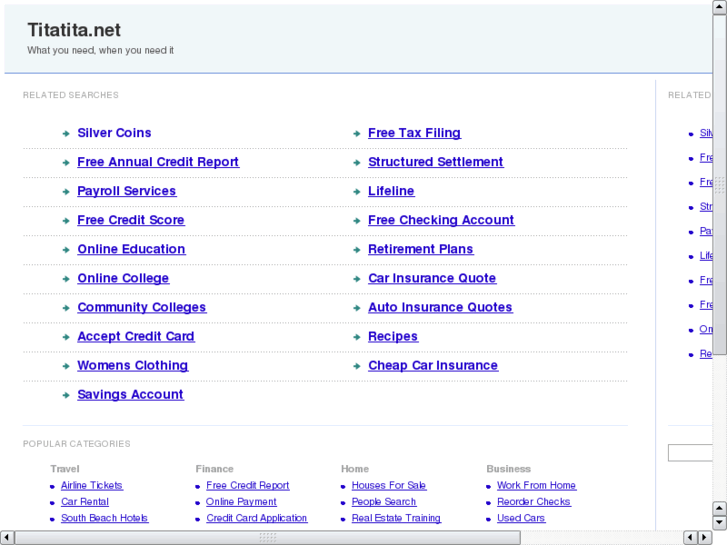The width and height of the screenshot is (727, 545).
Task: Open the Free Annual Credit Report link
Action: click(158, 162)
